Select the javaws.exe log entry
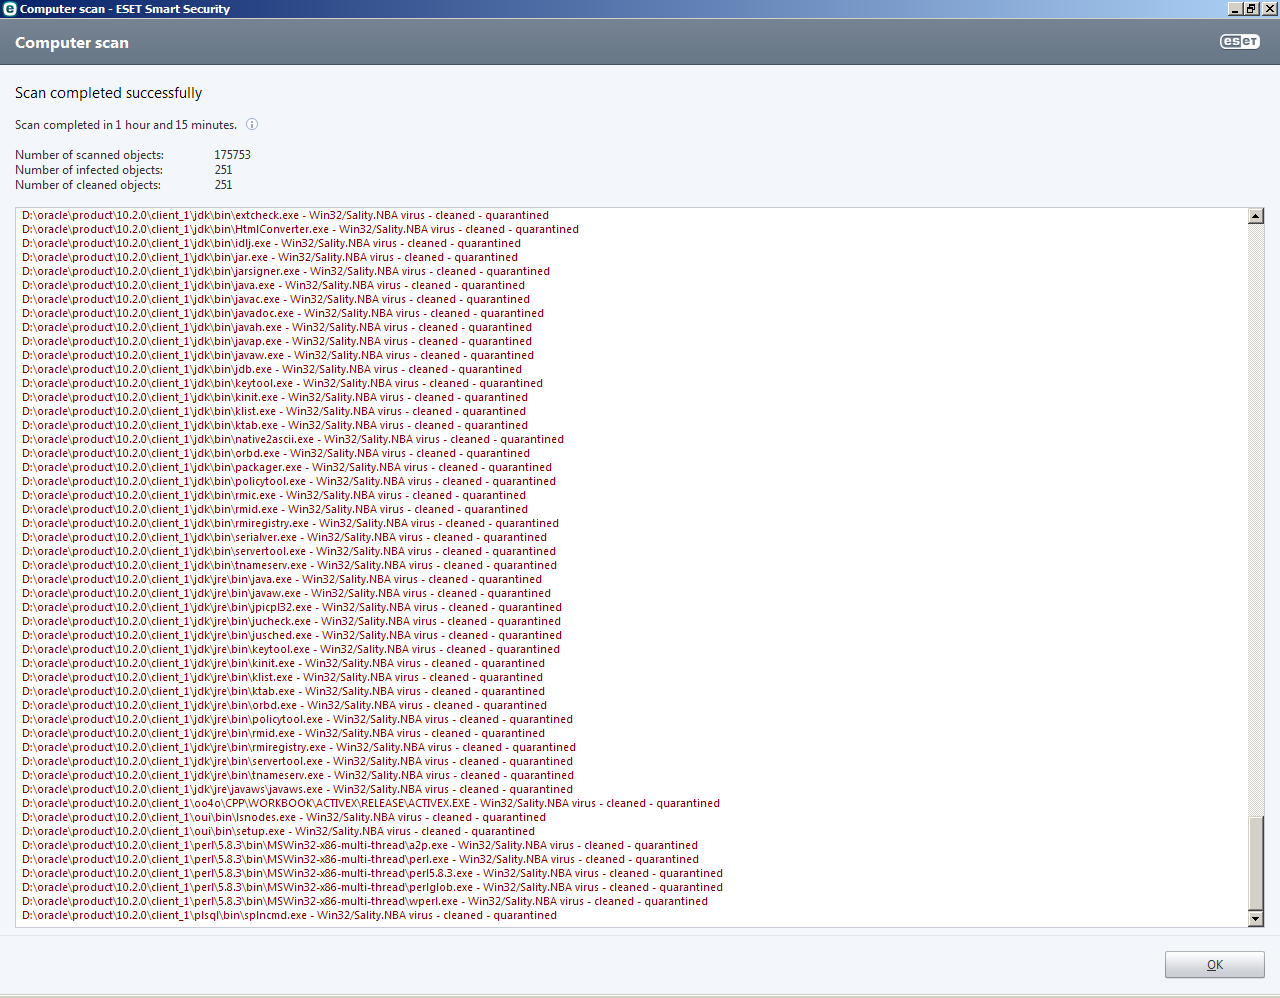This screenshot has height=998, width=1280. coord(297,789)
